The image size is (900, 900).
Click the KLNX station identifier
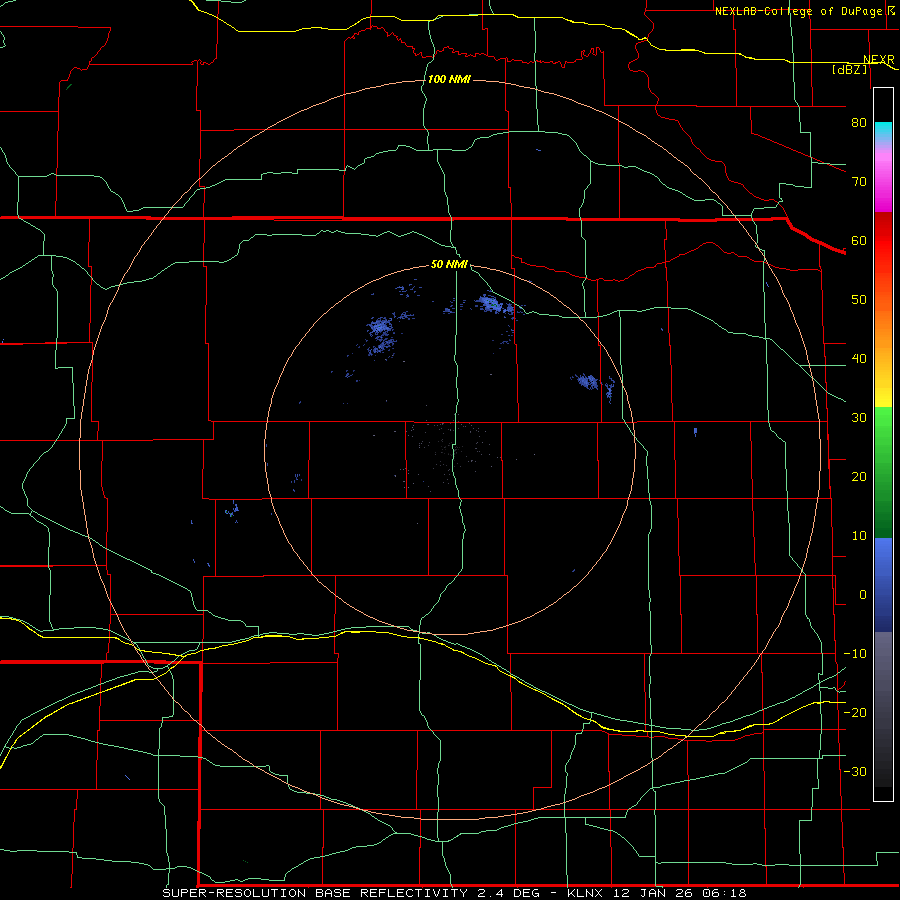pos(587,893)
